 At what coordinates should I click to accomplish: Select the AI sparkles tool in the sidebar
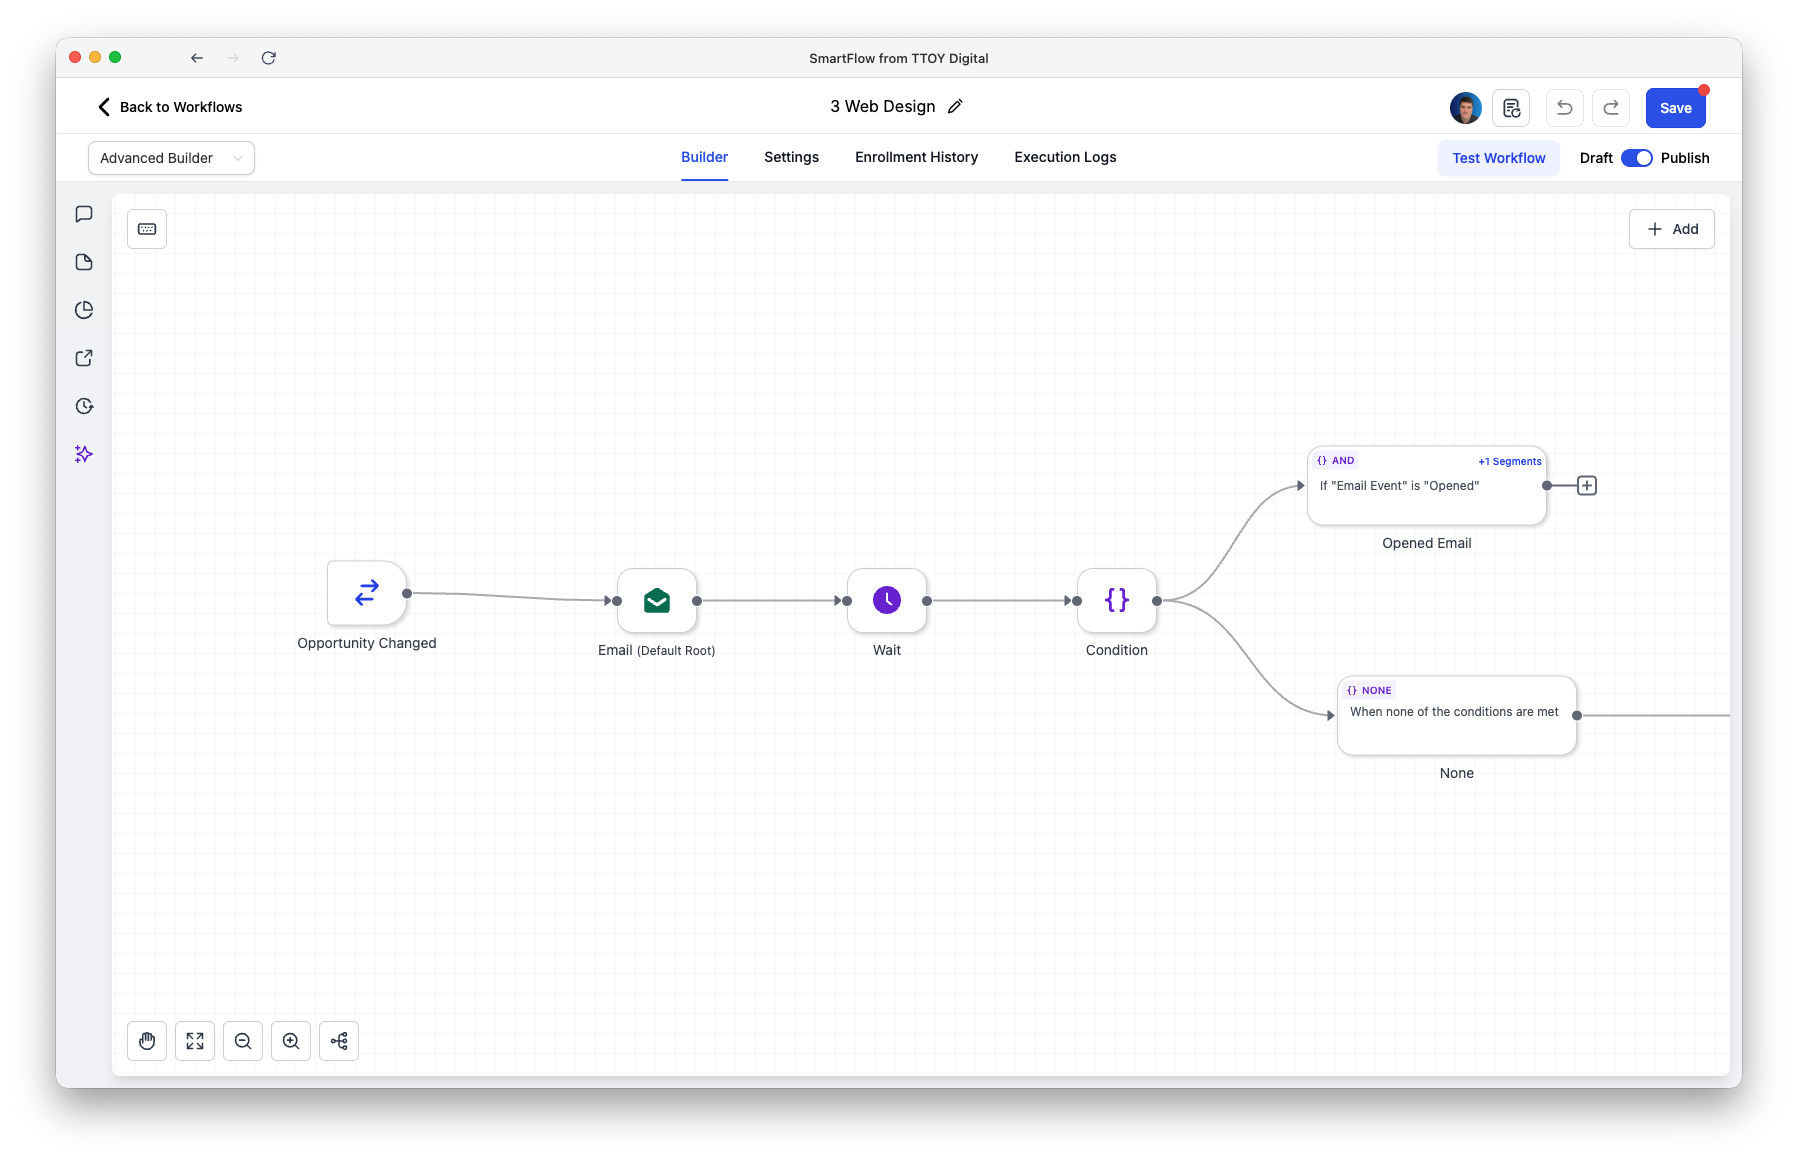pos(84,454)
